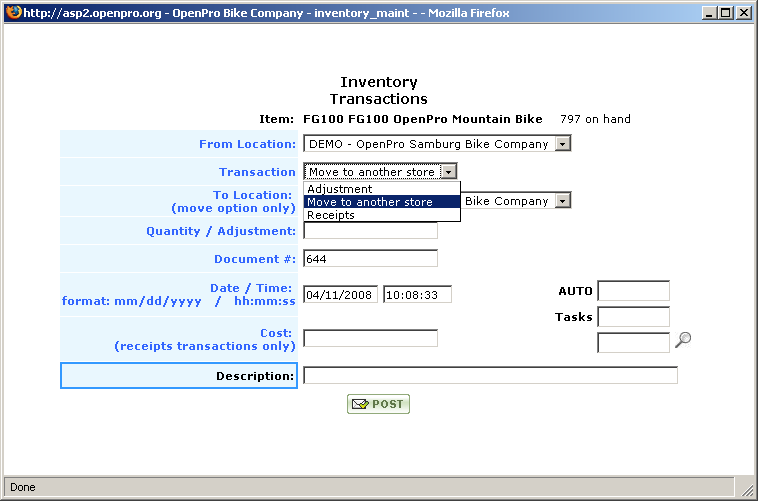The width and height of the screenshot is (758, 501).
Task: Click the date field showing 04/11/2008
Action: 340,295
